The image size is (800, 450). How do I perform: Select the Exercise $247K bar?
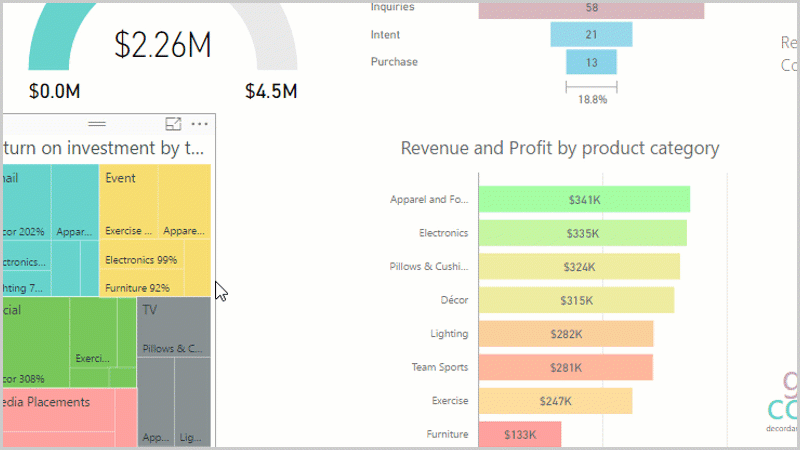coord(556,401)
